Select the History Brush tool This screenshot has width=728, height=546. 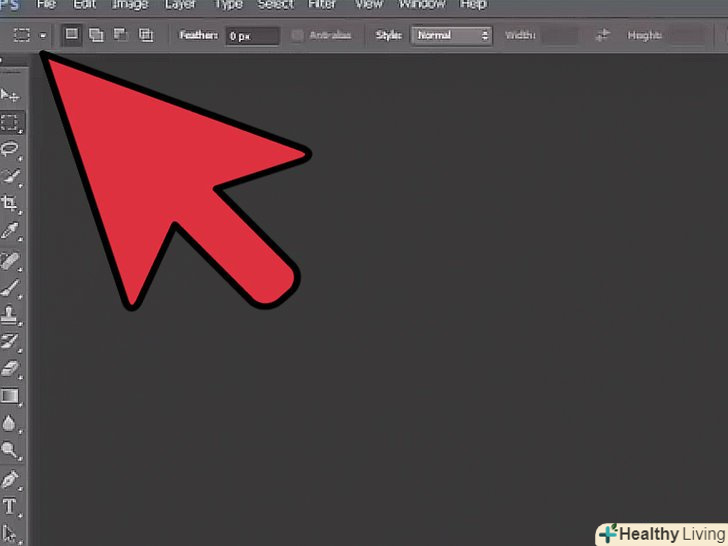(10, 342)
